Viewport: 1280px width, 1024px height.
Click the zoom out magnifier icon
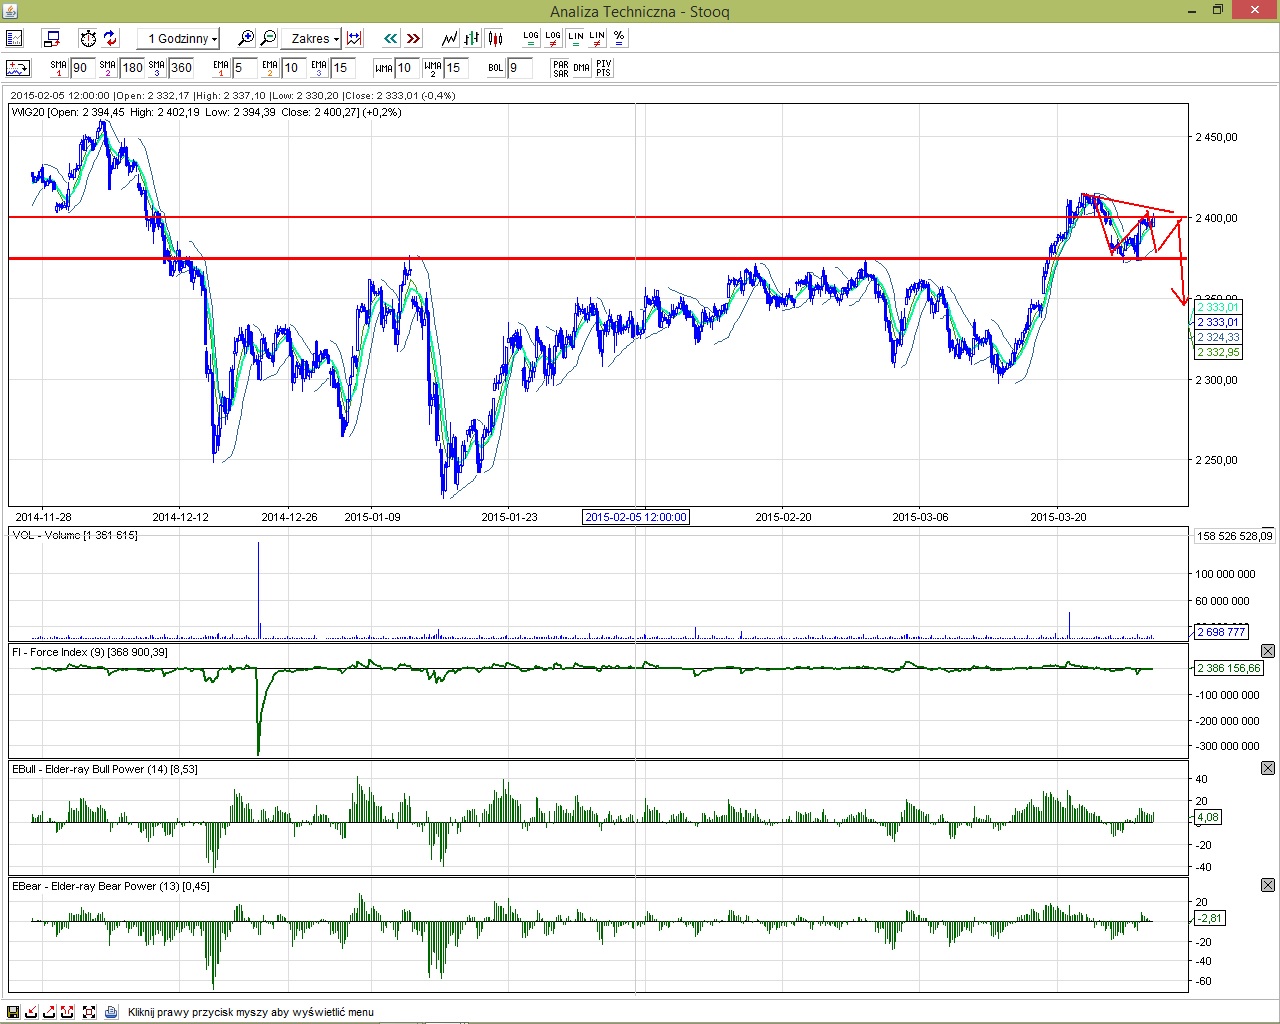(x=268, y=38)
